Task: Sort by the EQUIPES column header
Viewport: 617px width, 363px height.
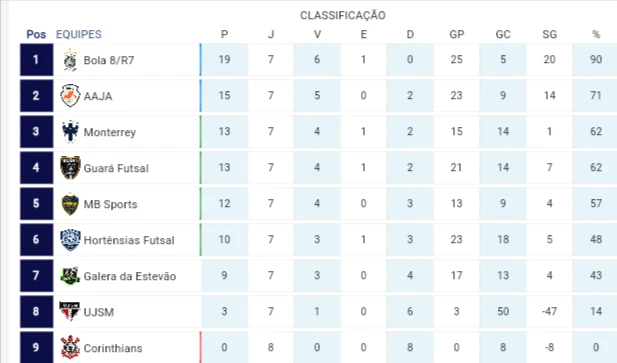Action: click(79, 34)
